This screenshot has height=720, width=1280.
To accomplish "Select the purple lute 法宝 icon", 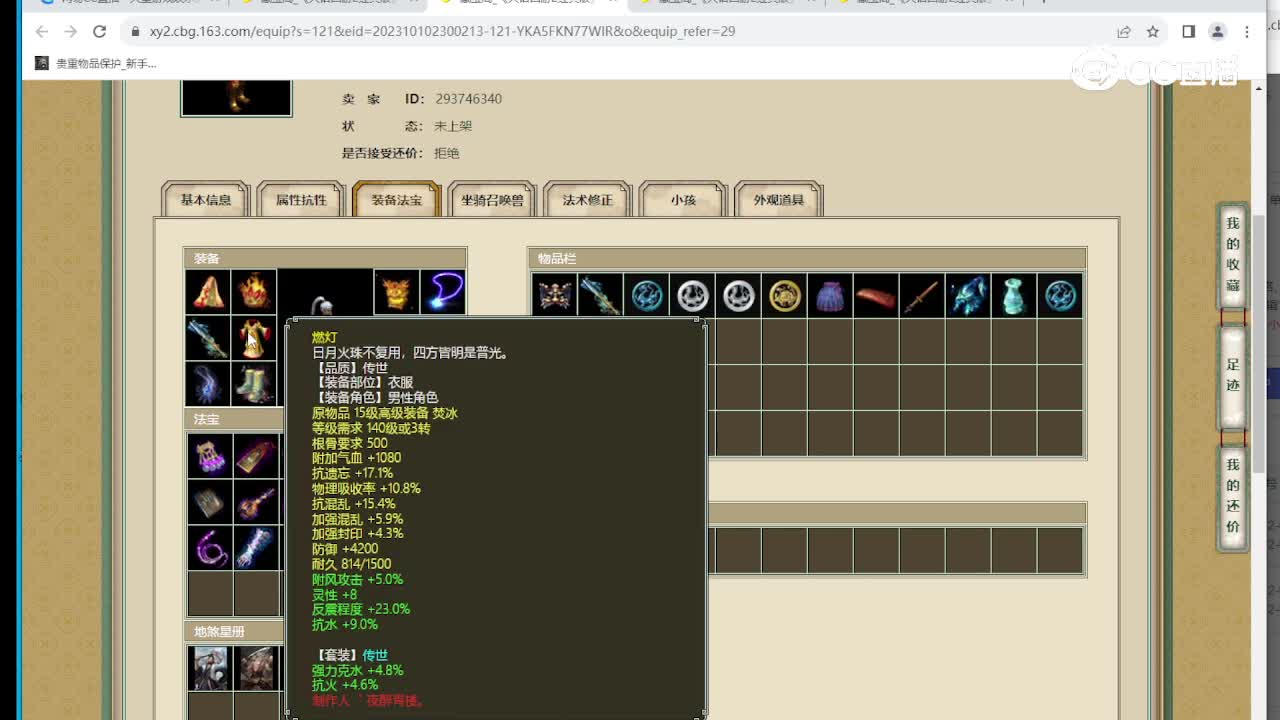I will [257, 501].
